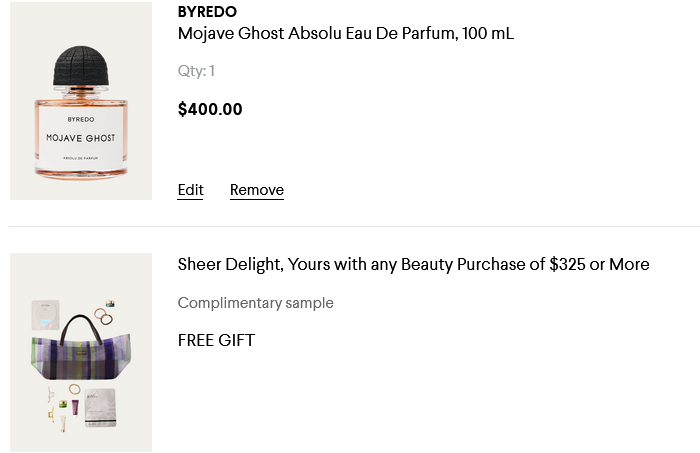Click the divider line between the two items
The image size is (700, 453).
tap(350, 227)
